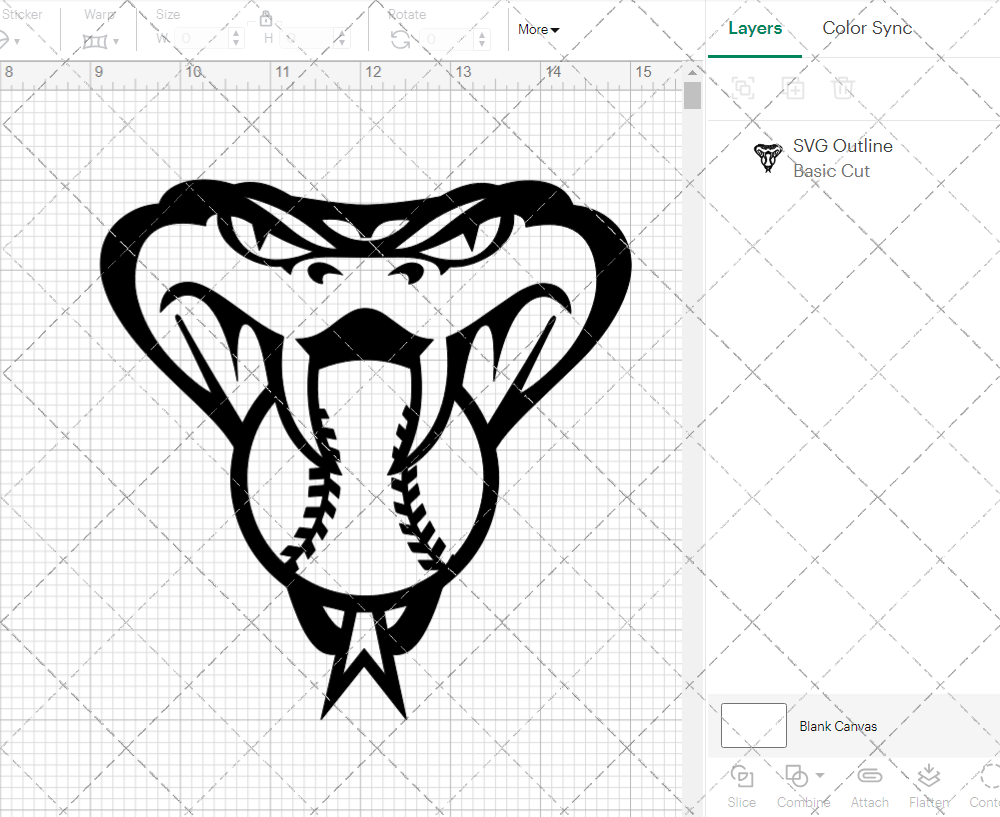Duplicate layer using the Layers panel icon
The width and height of the screenshot is (1000, 817).
point(794,88)
